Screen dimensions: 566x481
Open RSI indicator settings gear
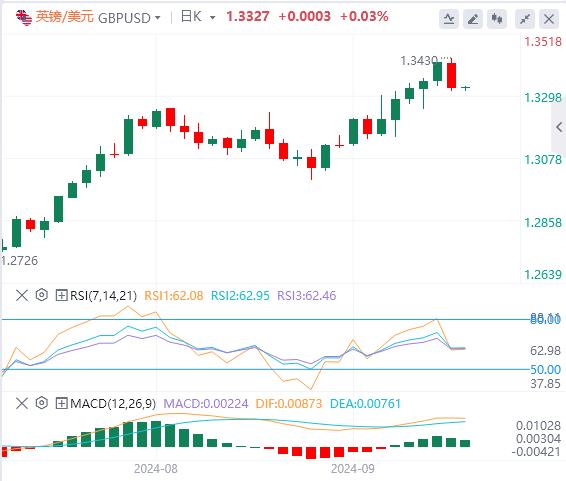[42, 295]
